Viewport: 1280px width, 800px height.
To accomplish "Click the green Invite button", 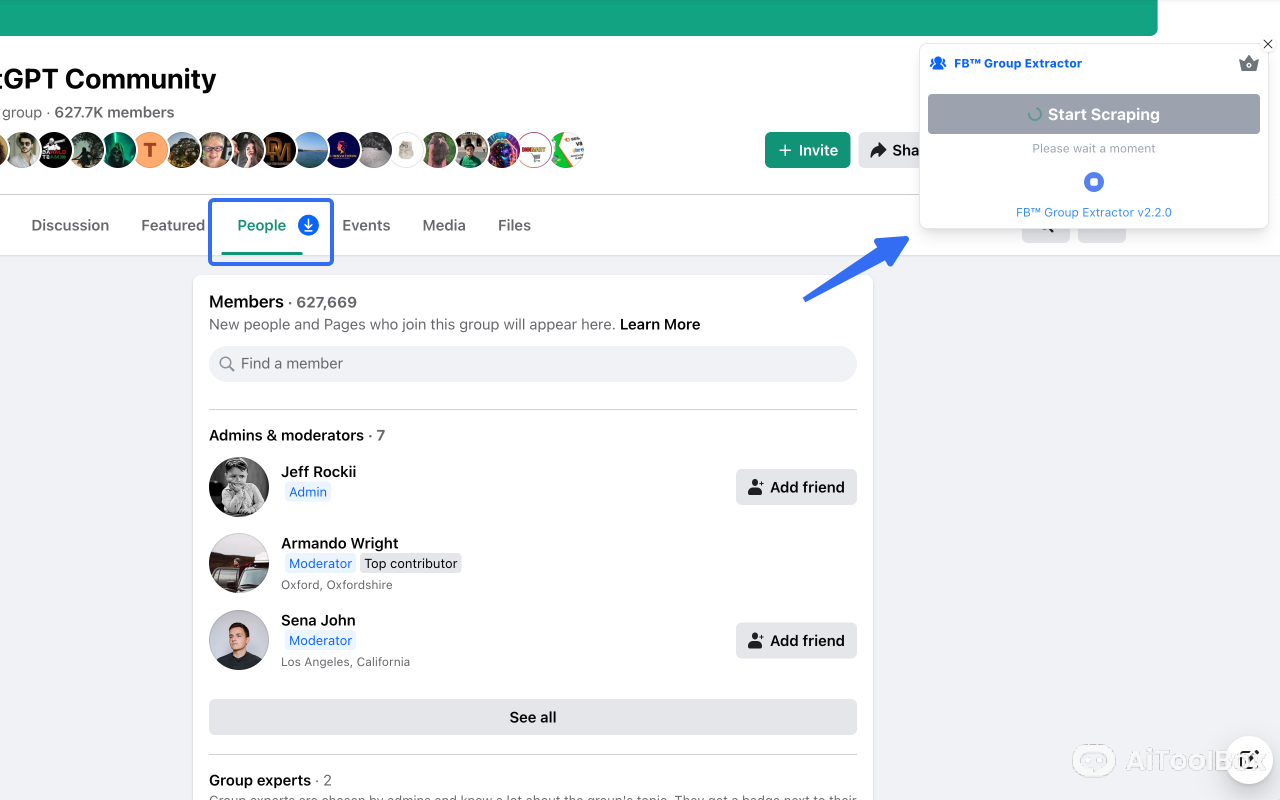I will (807, 149).
